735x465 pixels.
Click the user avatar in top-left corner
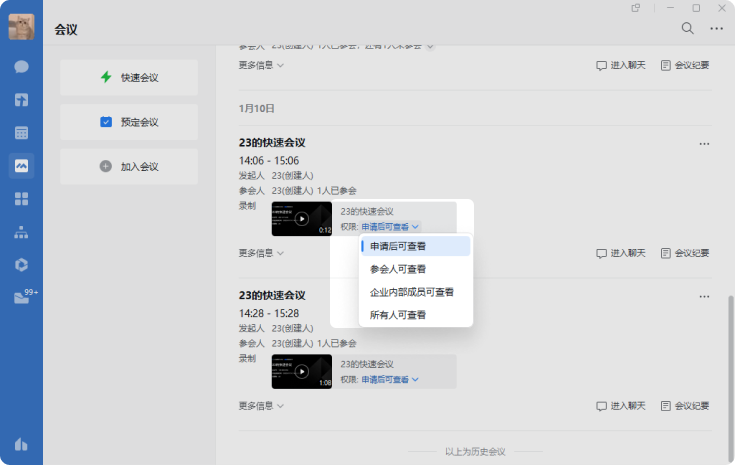point(21,28)
